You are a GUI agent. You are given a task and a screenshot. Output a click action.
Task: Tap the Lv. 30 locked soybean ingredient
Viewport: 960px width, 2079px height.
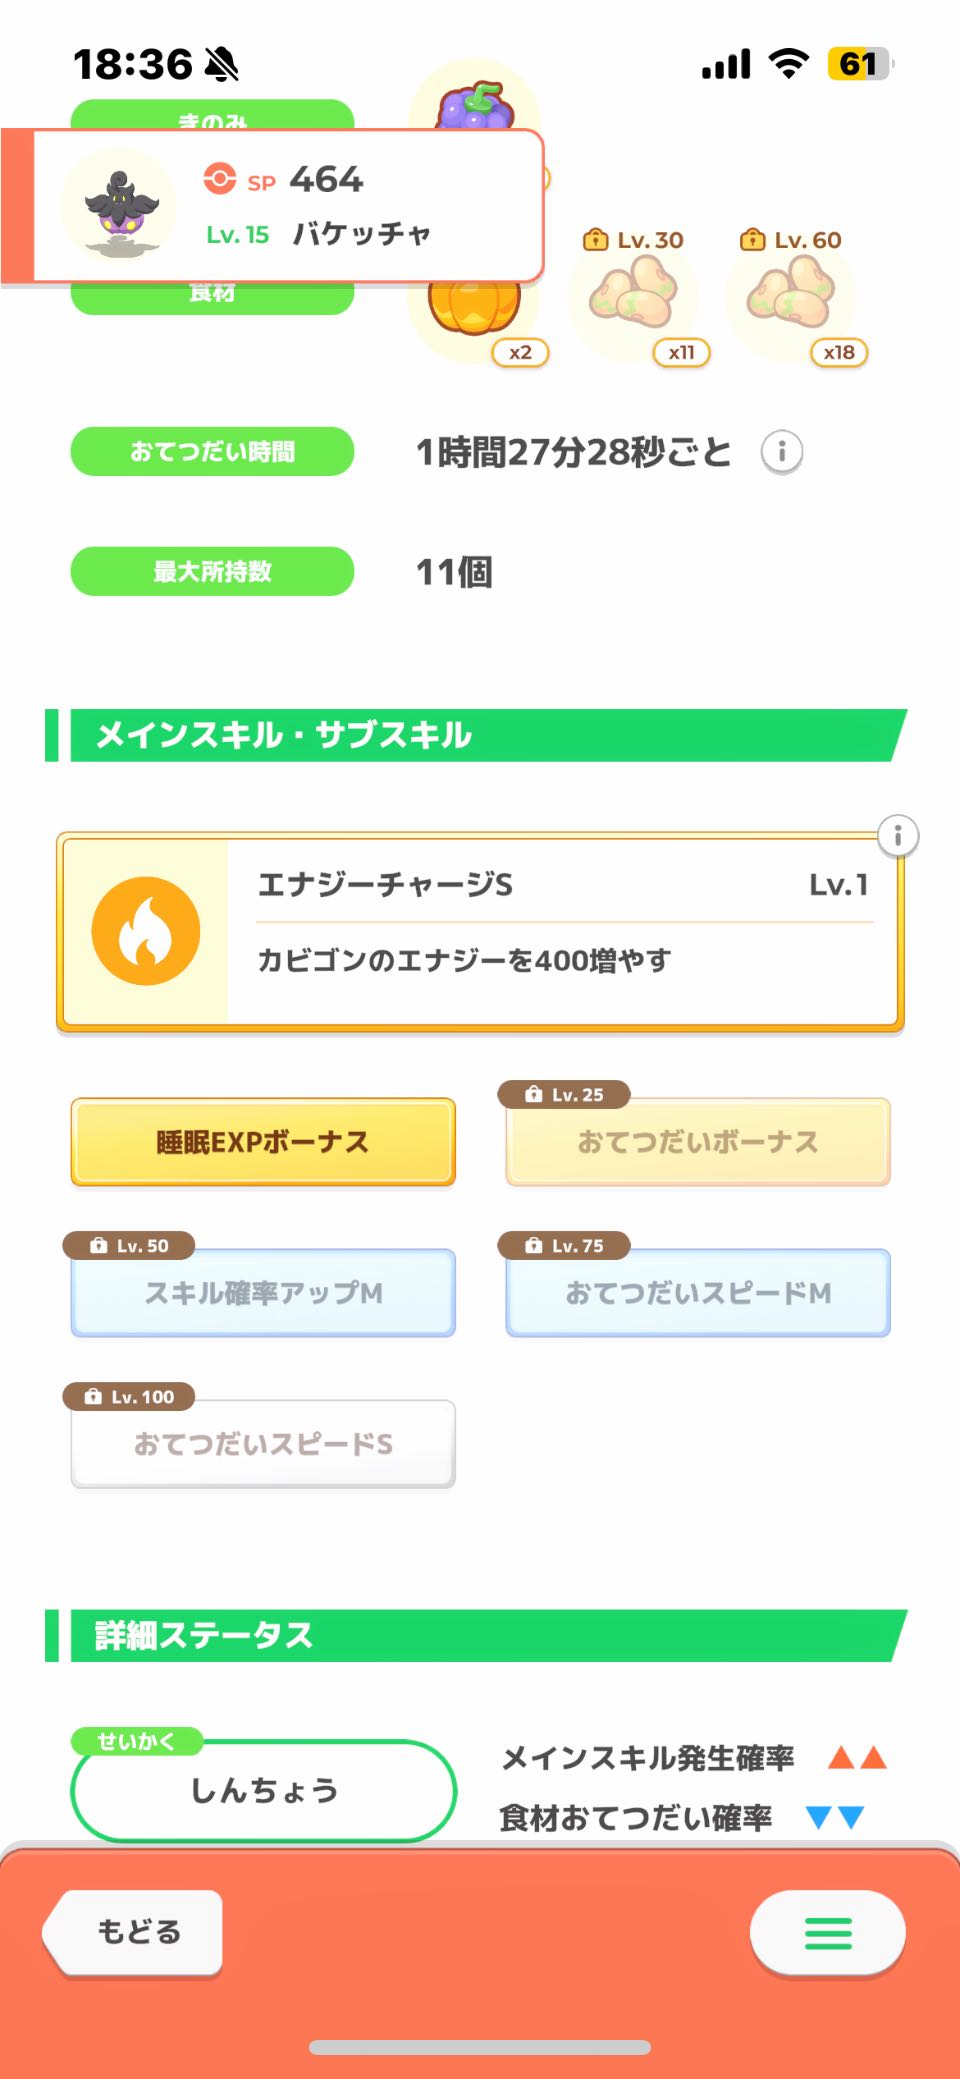(x=634, y=295)
